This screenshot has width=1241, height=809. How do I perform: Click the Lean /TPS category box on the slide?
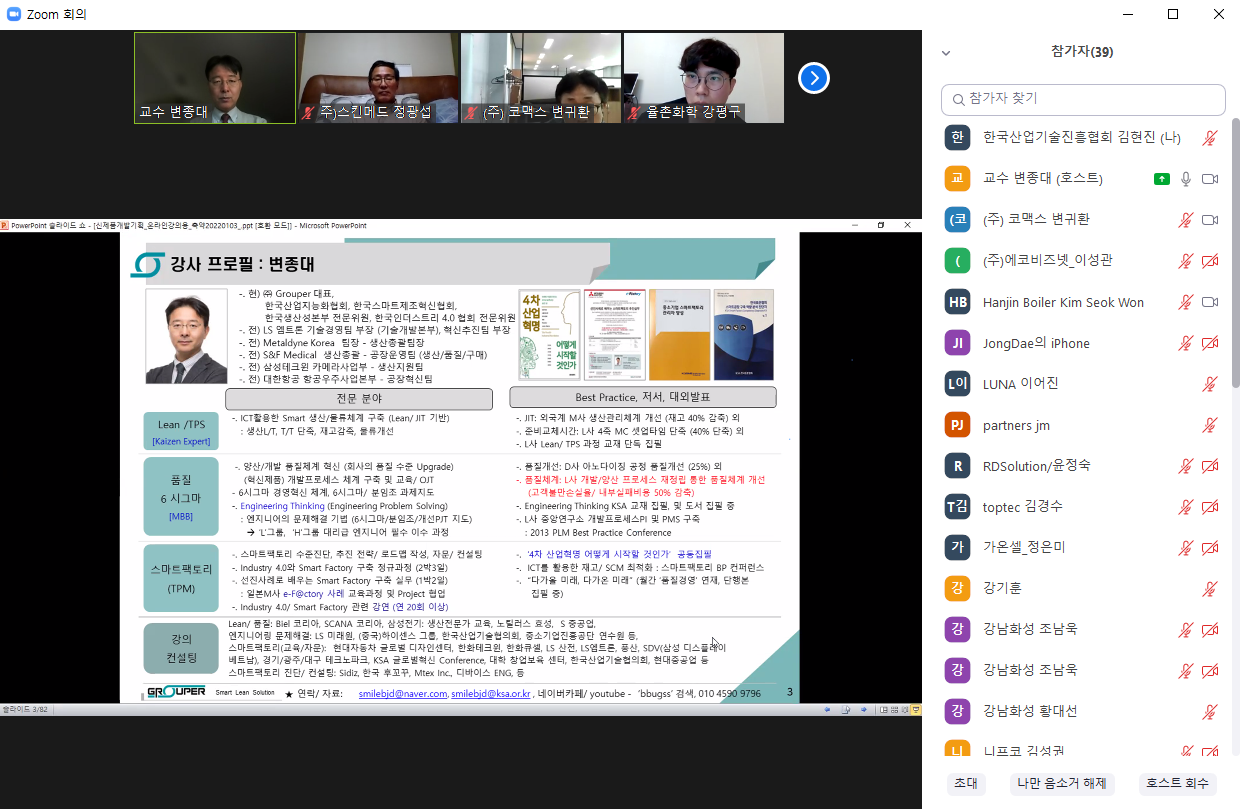[183, 432]
